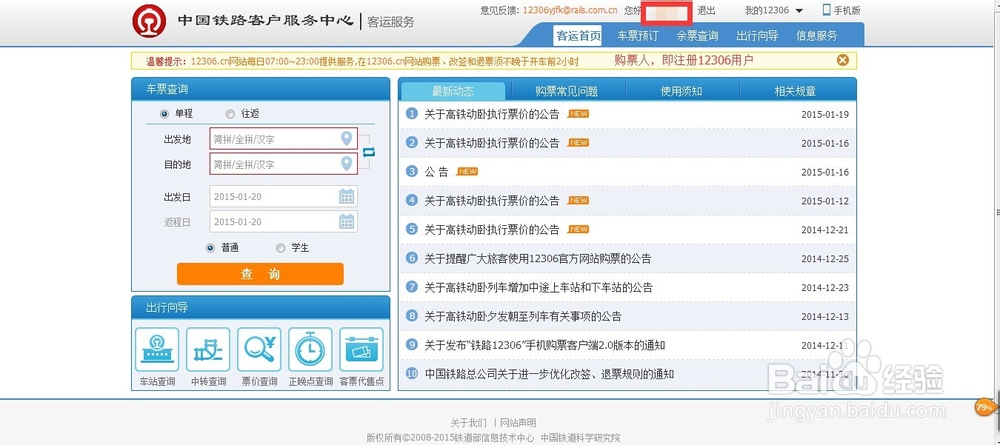Viewport: 1000px width, 445px height.
Task: Click the 返程日 return date field
Action: pos(283,222)
